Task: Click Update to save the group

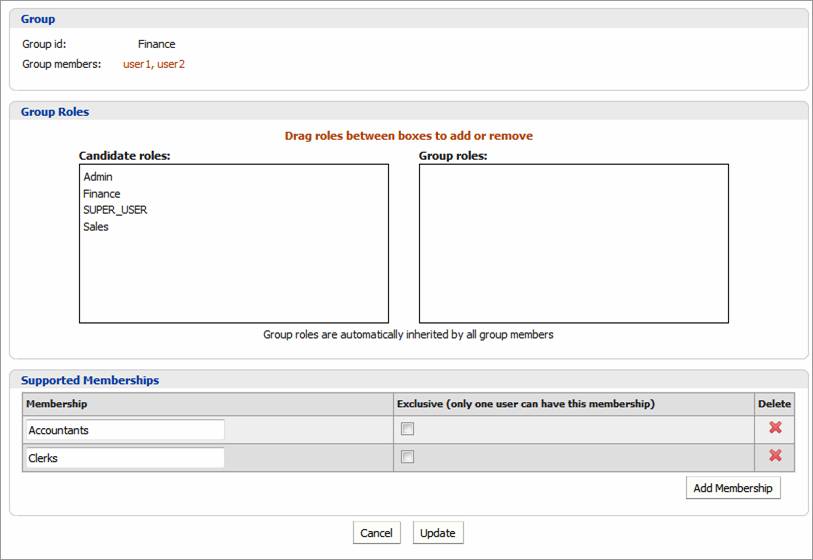Action: coord(438,533)
